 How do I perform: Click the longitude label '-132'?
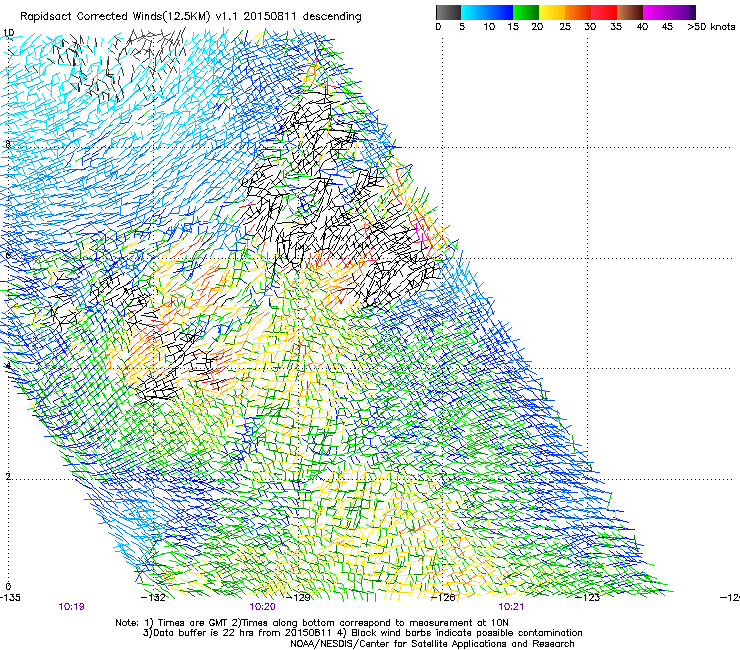153,598
